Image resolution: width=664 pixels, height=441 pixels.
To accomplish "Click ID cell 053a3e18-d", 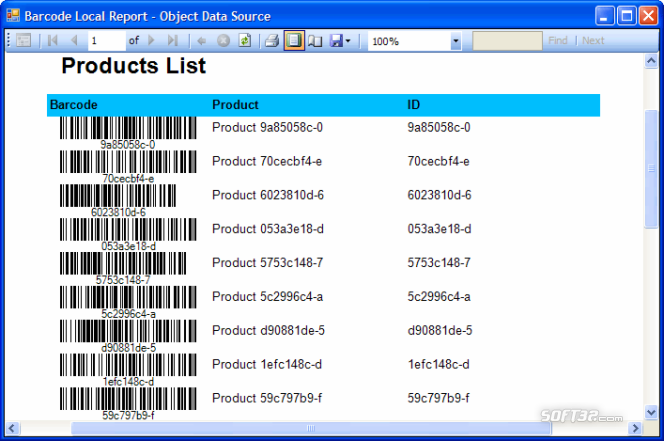I will 439,229.
